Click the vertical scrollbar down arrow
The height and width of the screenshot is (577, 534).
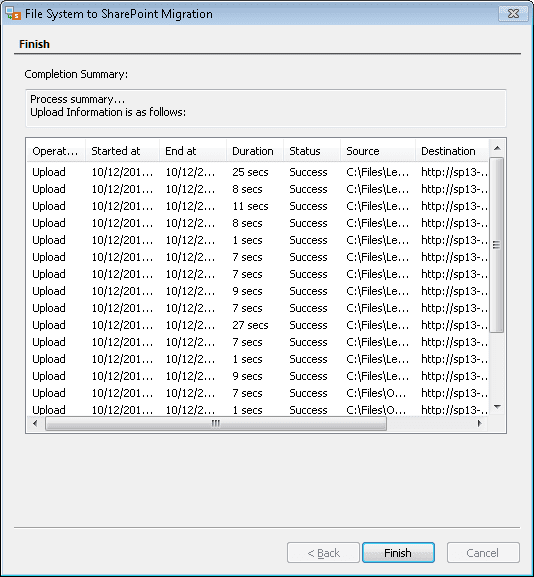click(x=497, y=407)
